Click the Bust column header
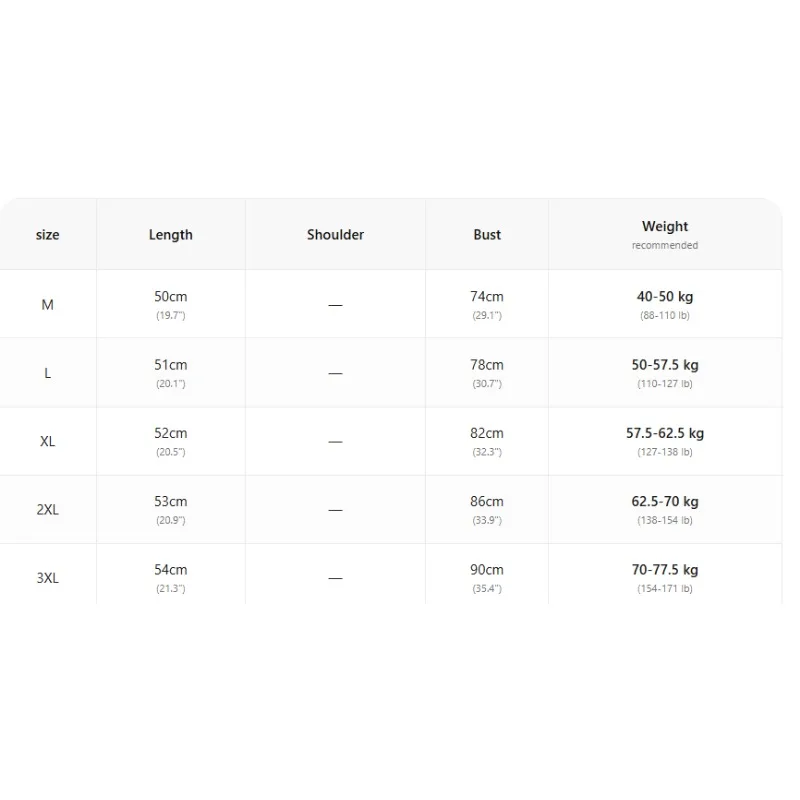The width and height of the screenshot is (800, 800). click(x=487, y=235)
